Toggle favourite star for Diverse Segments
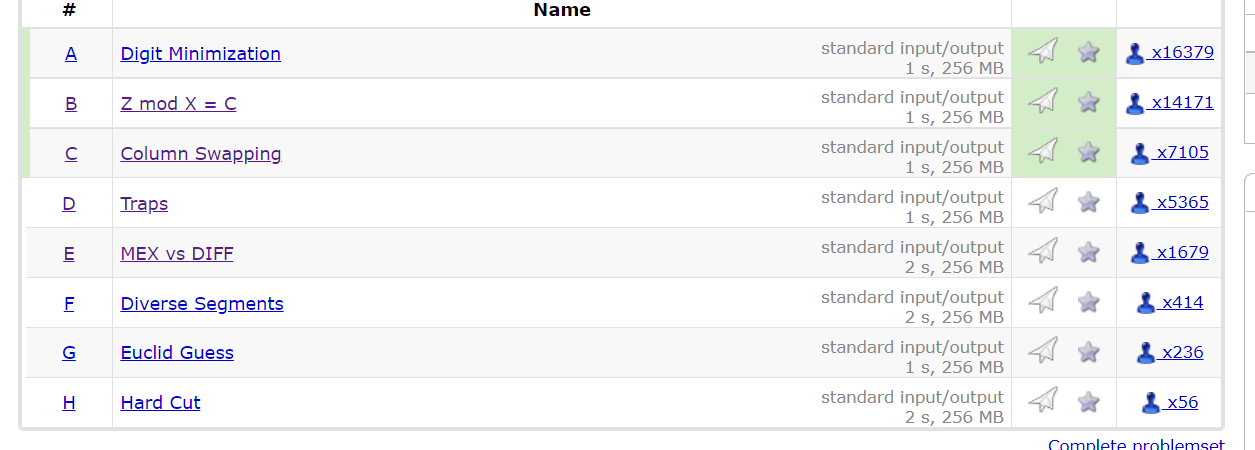 [x=1089, y=302]
